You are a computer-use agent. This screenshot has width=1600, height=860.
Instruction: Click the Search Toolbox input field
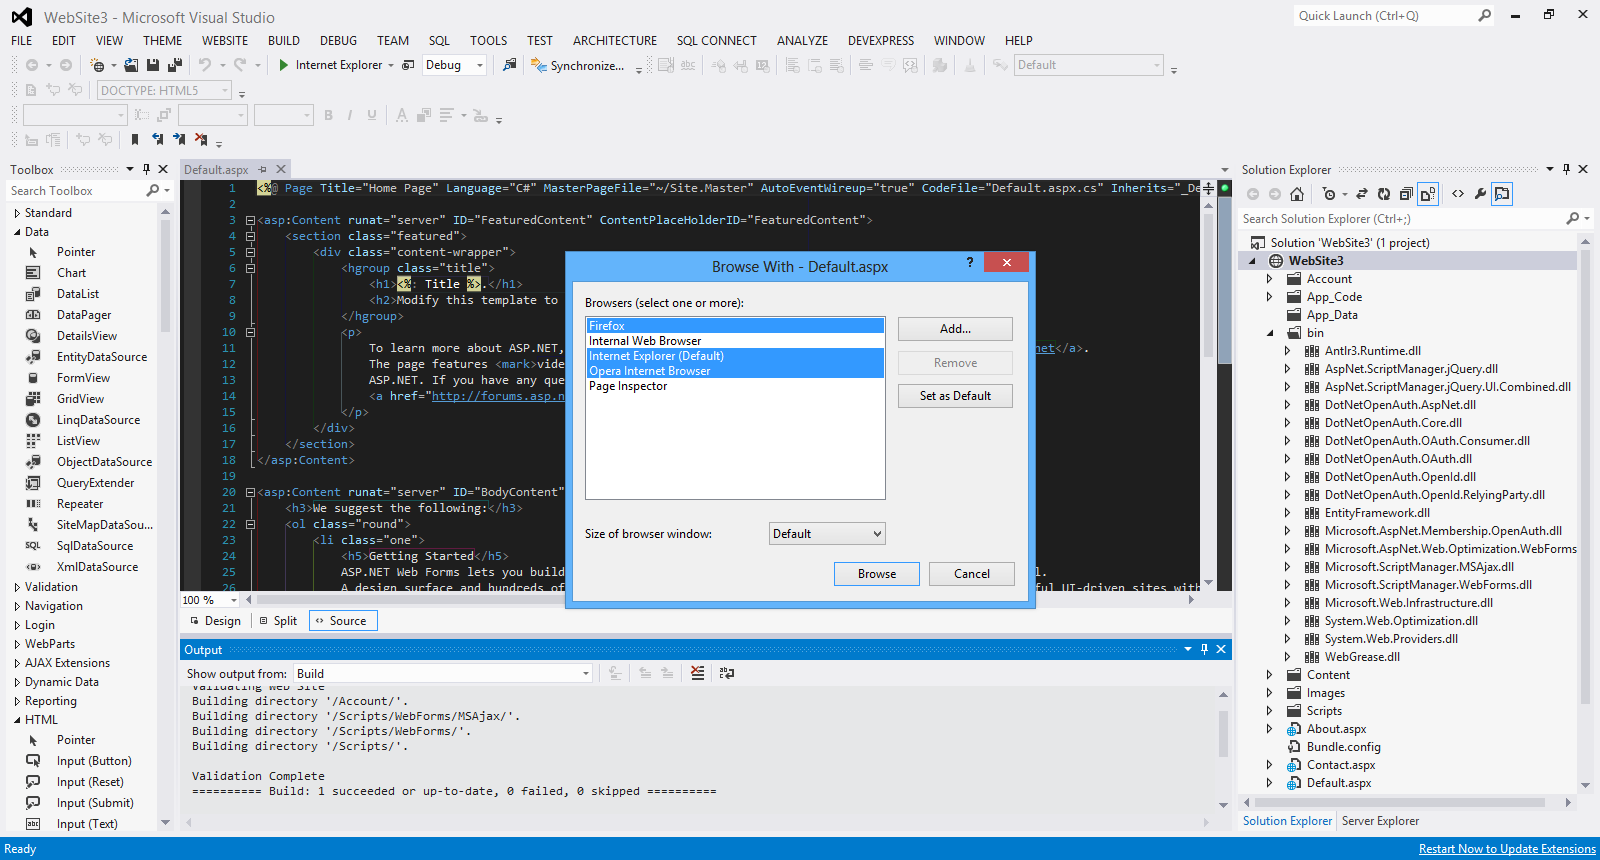tap(77, 191)
